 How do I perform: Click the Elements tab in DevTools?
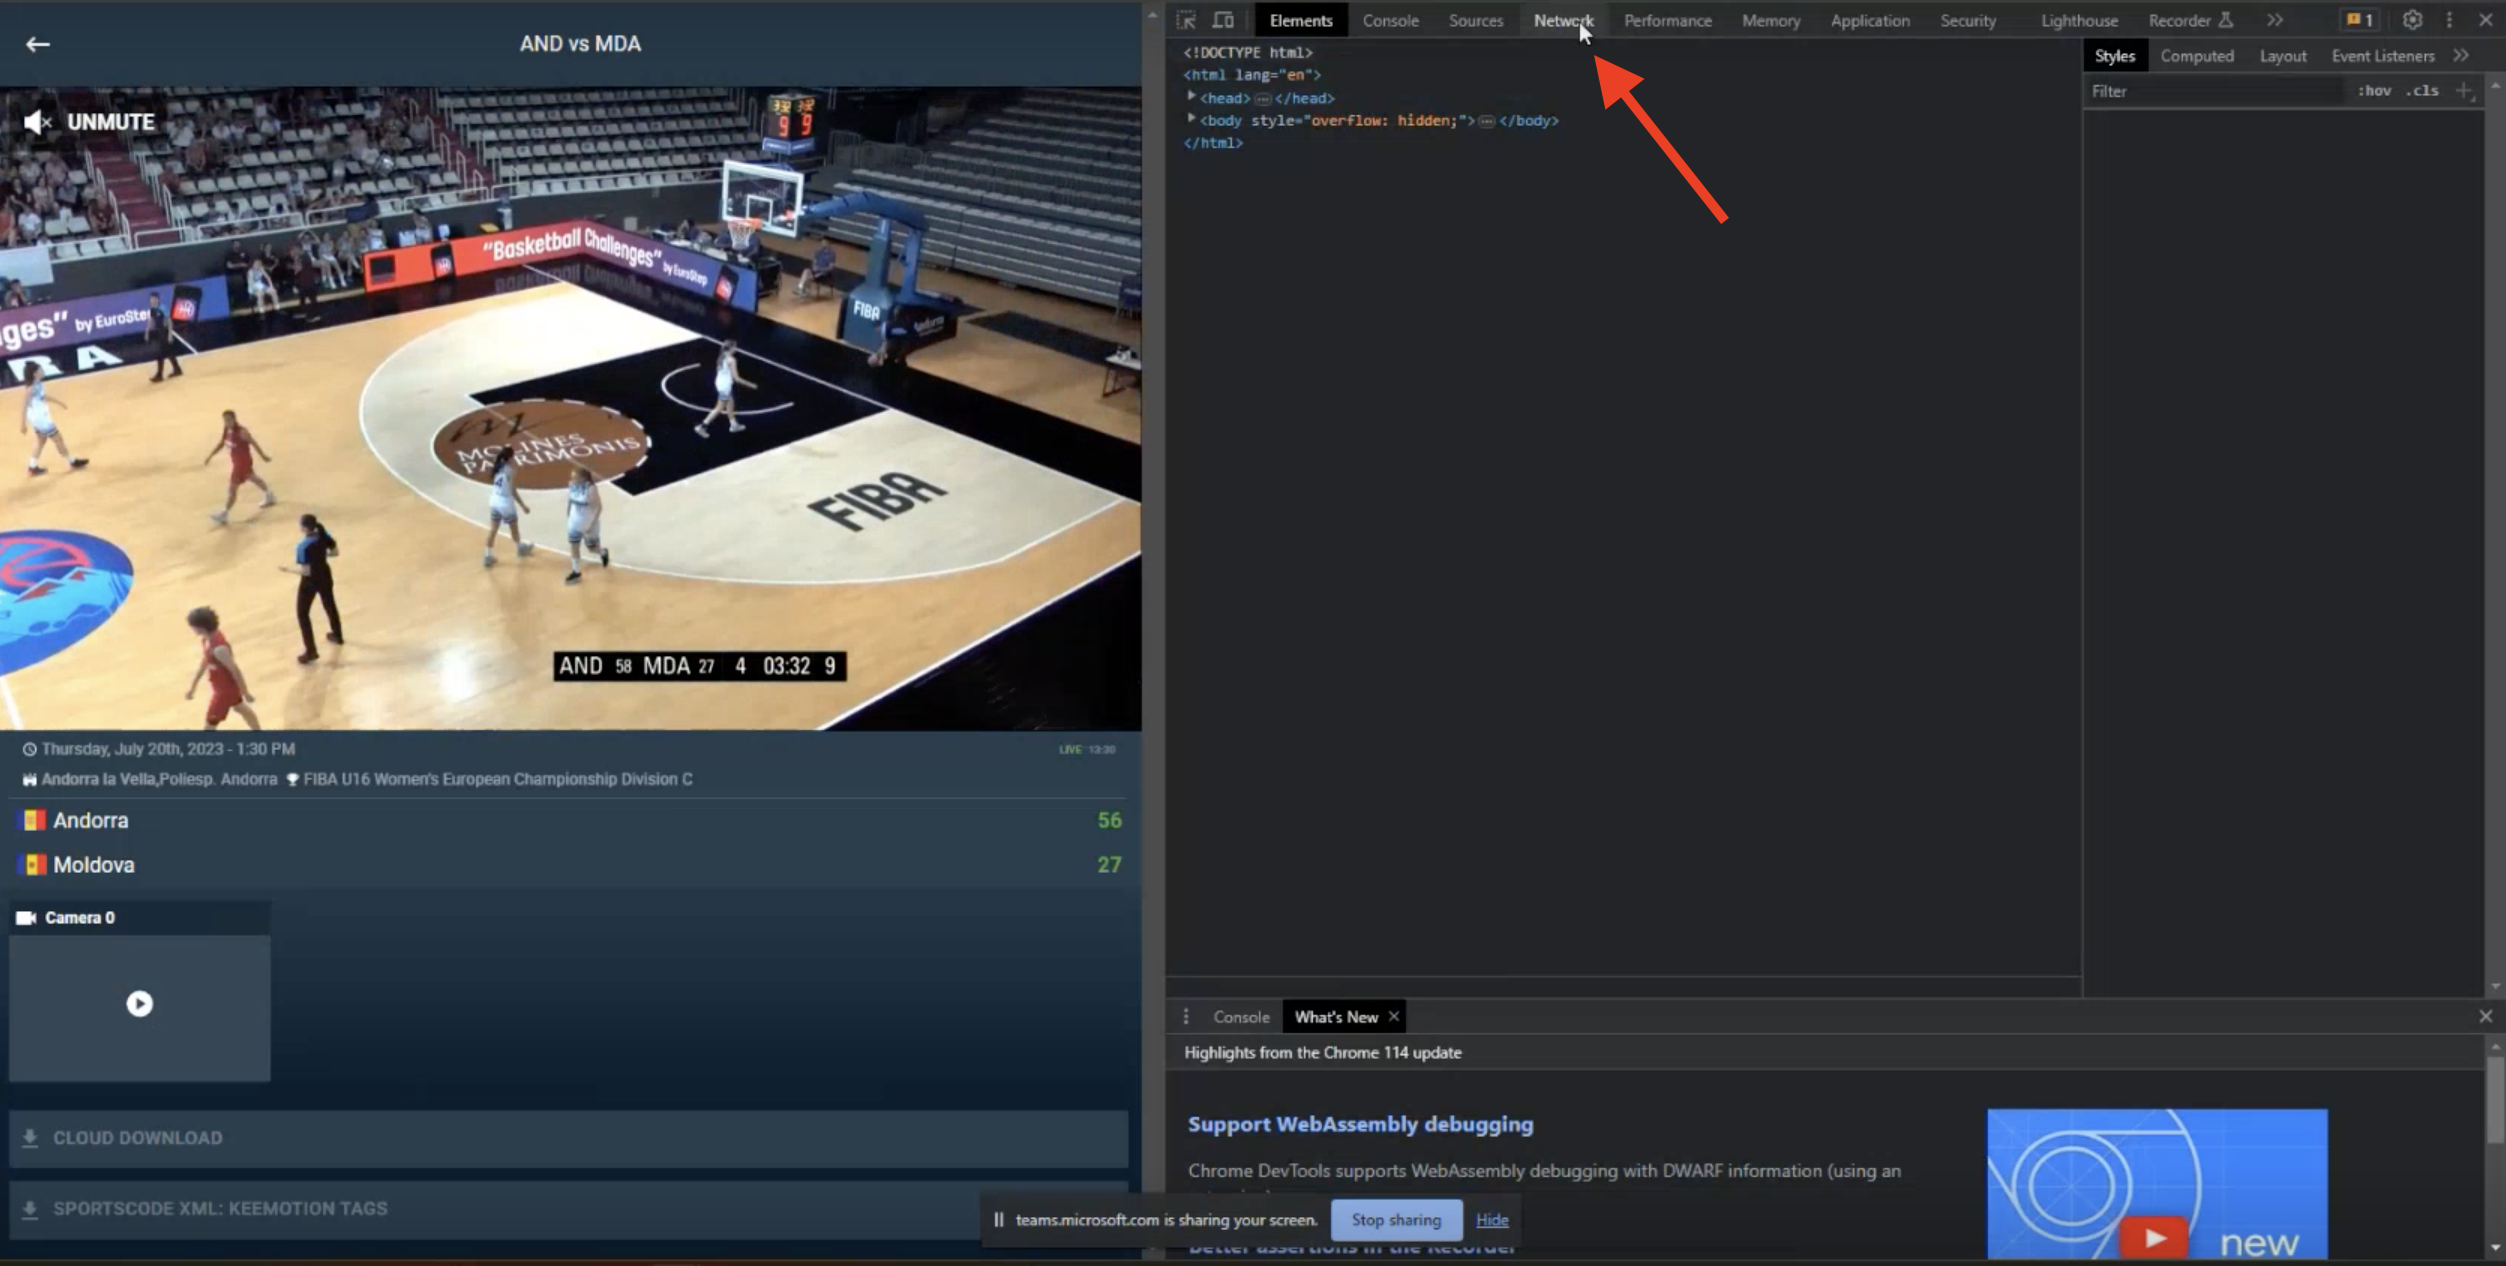tap(1298, 19)
